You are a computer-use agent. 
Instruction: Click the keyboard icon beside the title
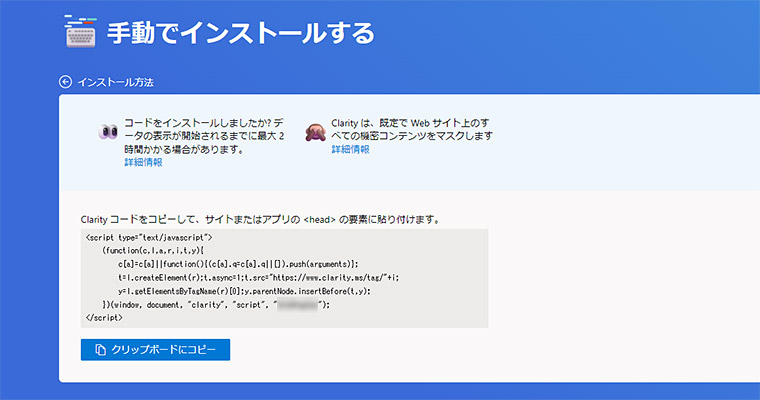tap(80, 31)
